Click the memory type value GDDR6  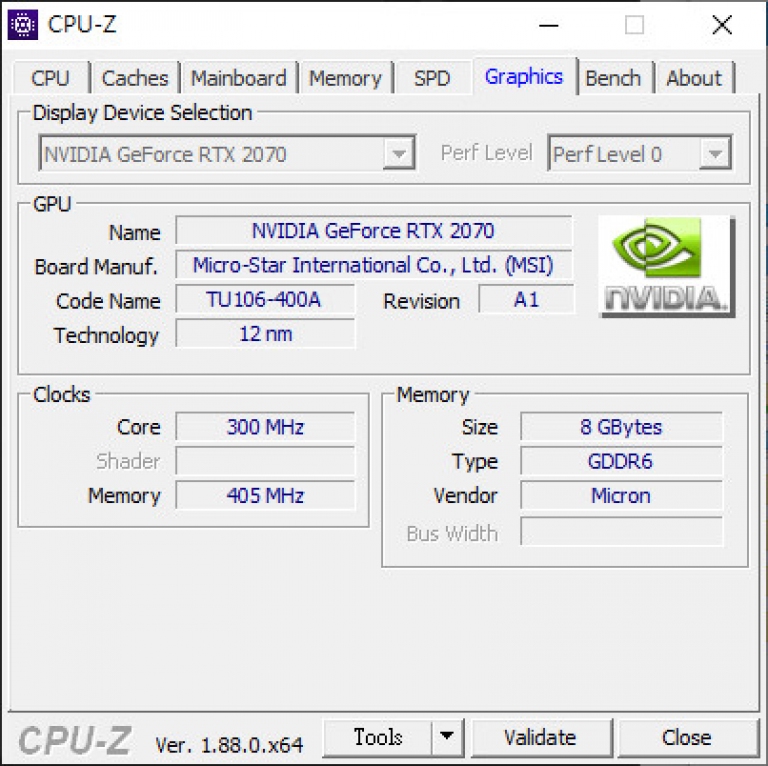point(622,461)
